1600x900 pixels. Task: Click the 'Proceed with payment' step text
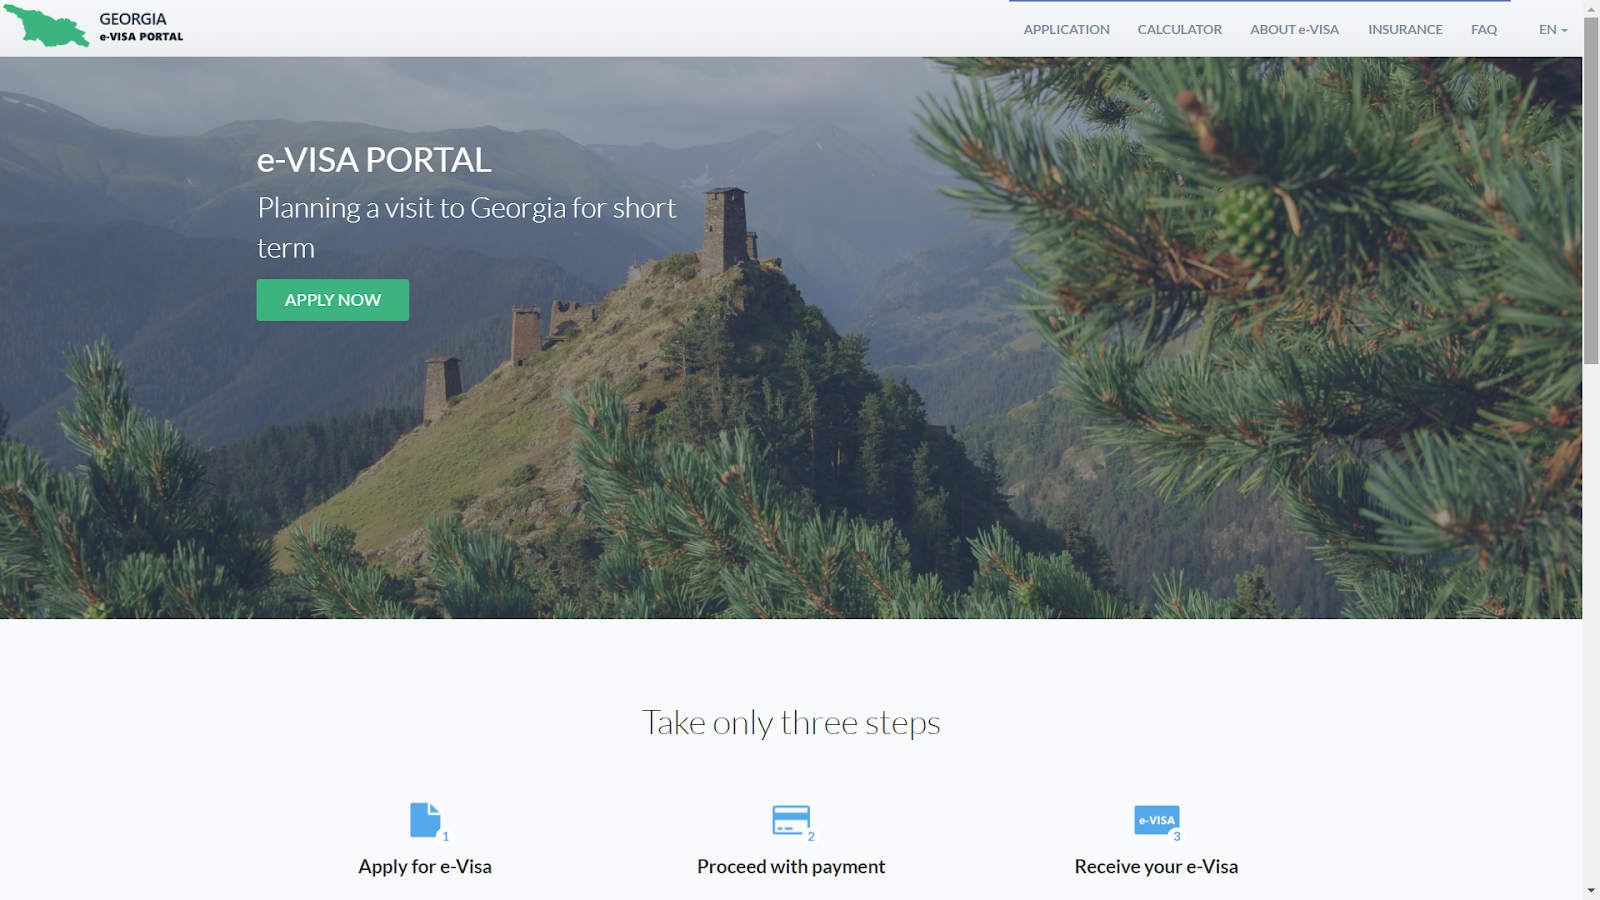pyautogui.click(x=791, y=867)
